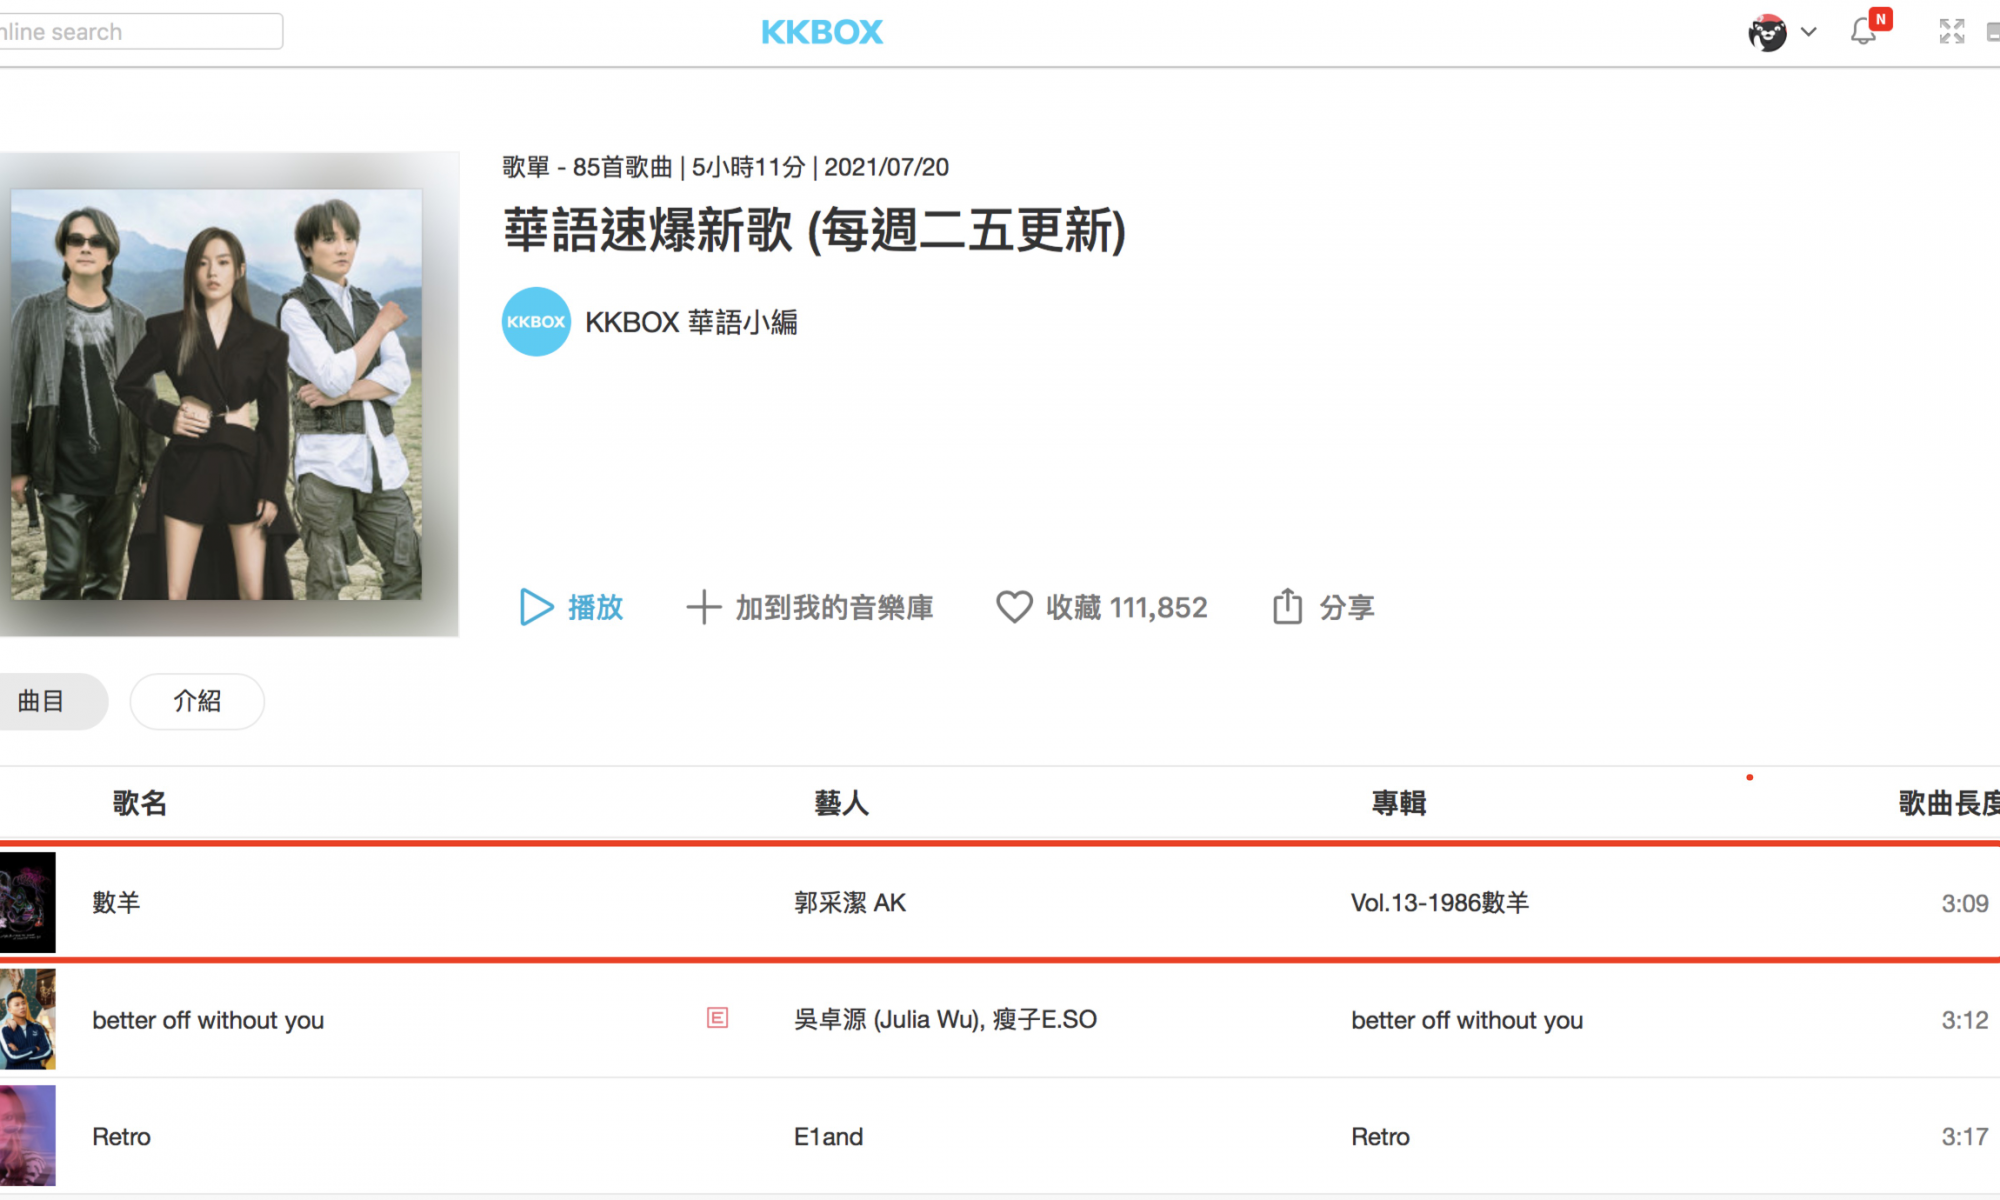Open the KKBOX 華語小編 curator avatar
This screenshot has height=1200, width=2000.
coord(536,322)
